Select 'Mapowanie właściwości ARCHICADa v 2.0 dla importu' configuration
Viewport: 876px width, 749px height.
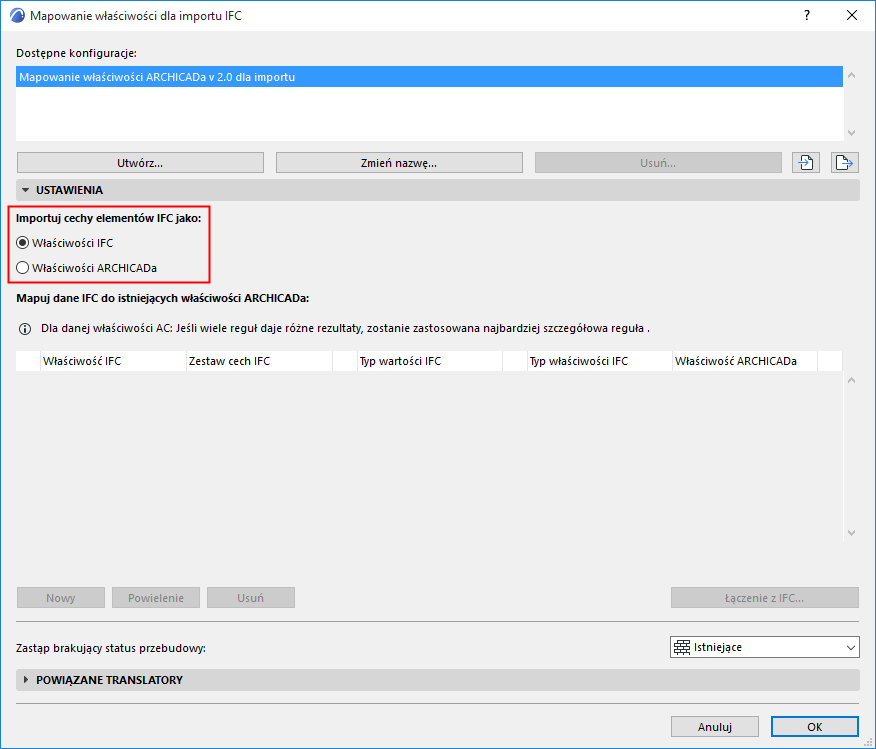click(429, 77)
